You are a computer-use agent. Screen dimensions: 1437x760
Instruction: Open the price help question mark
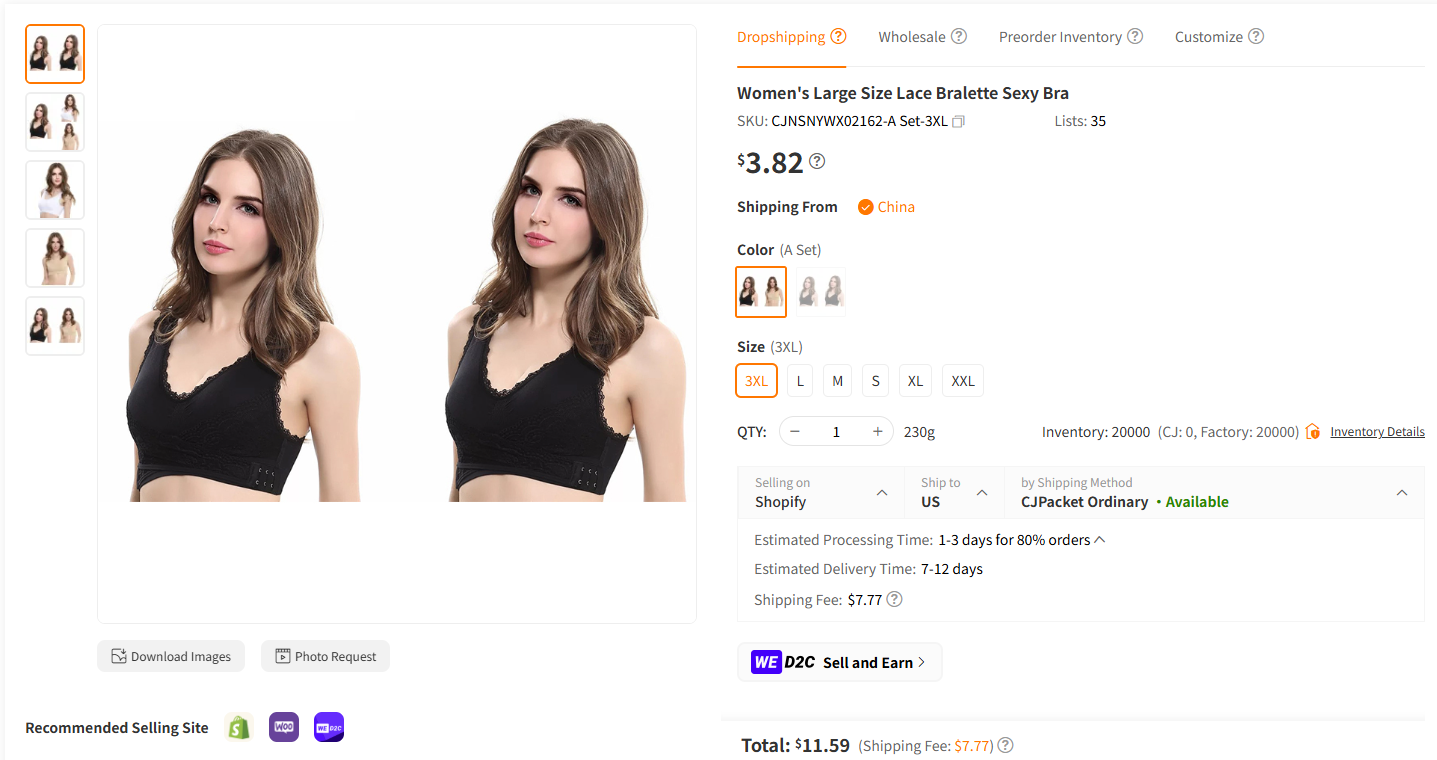coord(817,161)
